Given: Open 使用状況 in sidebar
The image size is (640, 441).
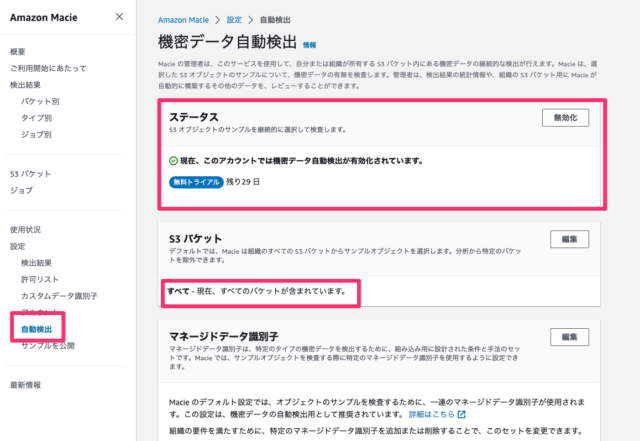Looking at the screenshot, I should [25, 229].
